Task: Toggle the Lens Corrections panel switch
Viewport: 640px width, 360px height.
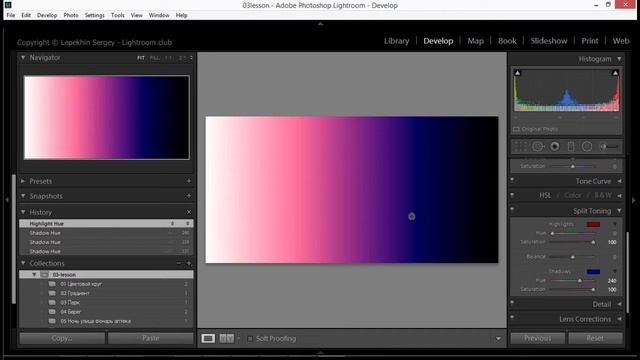Action: (x=512, y=317)
